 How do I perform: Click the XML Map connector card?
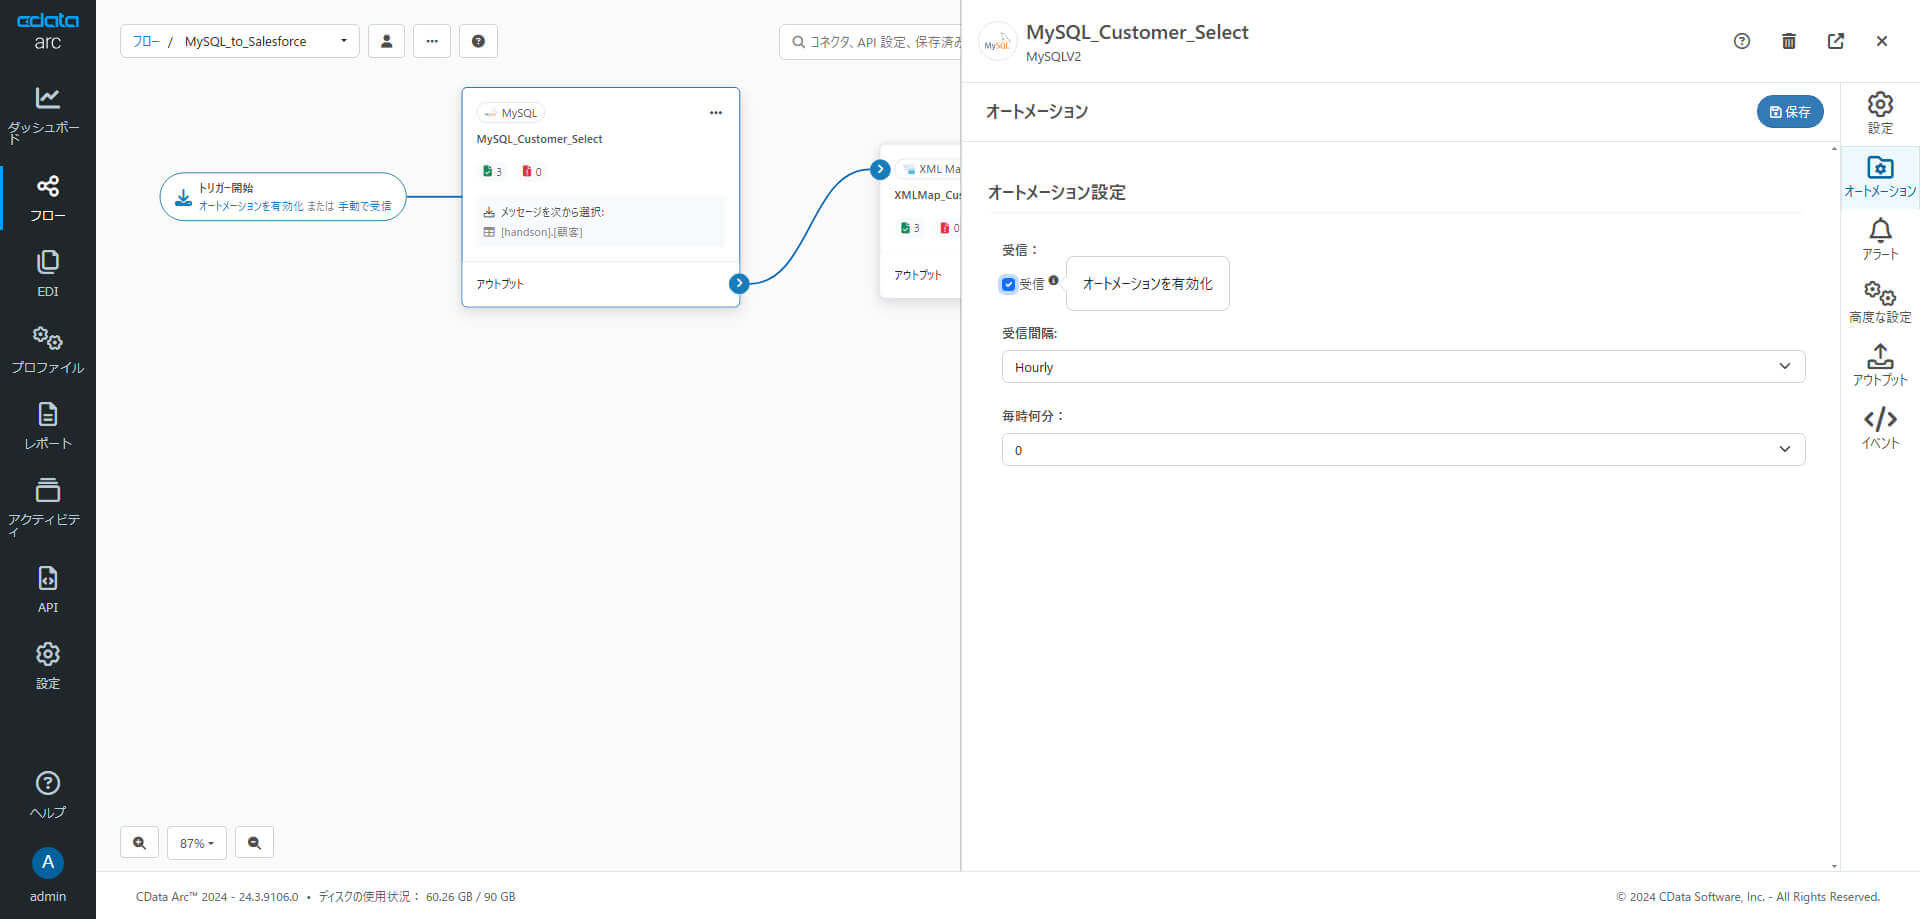coord(920,220)
